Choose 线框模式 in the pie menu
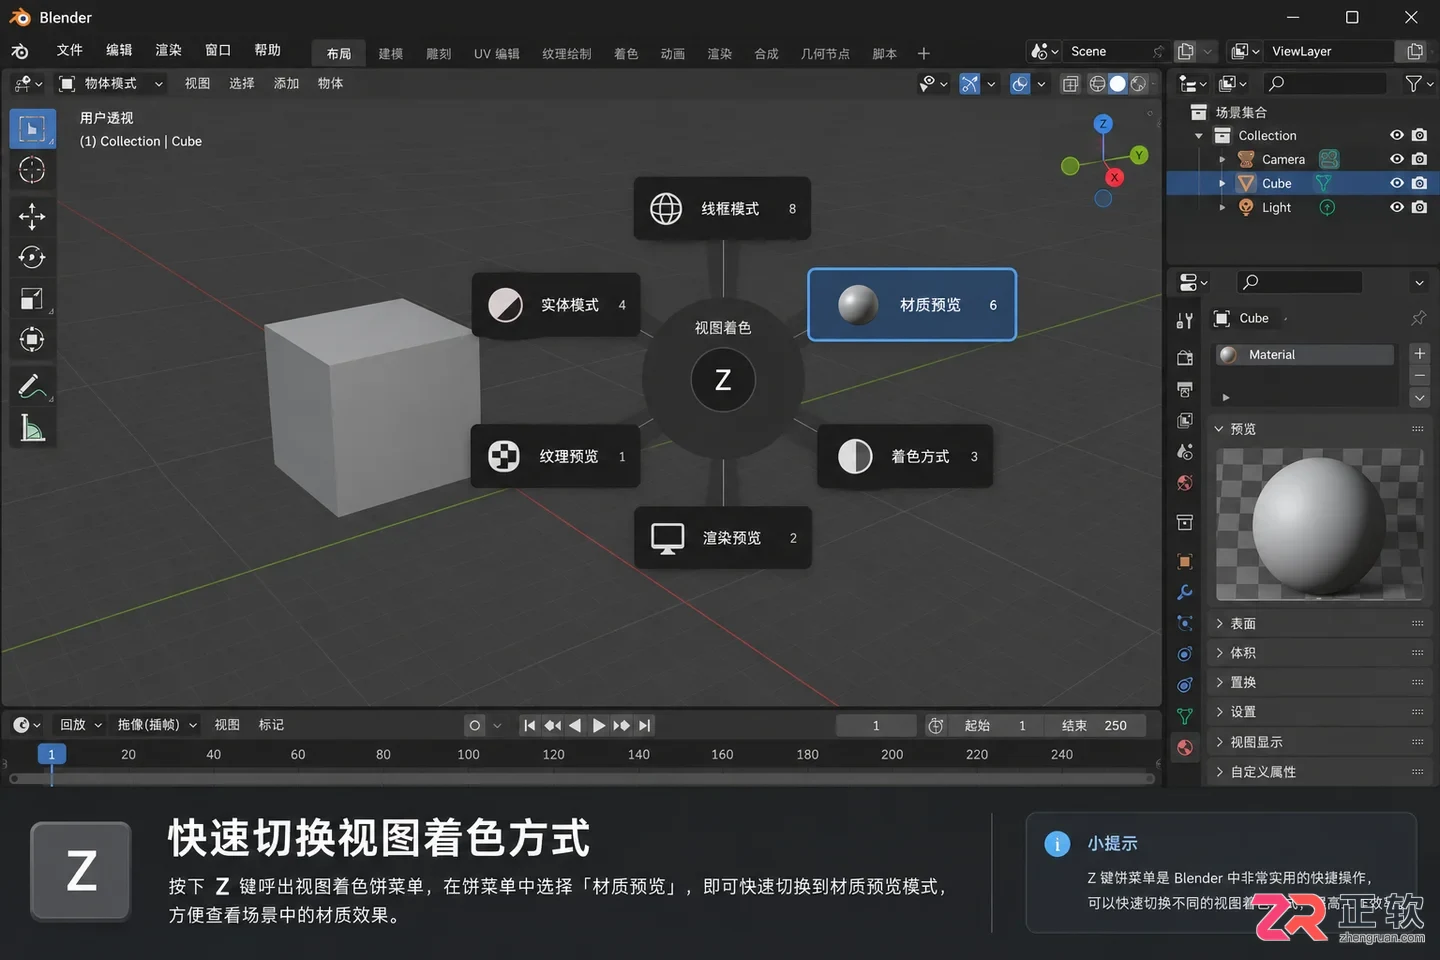Viewport: 1440px width, 960px height. (x=722, y=208)
